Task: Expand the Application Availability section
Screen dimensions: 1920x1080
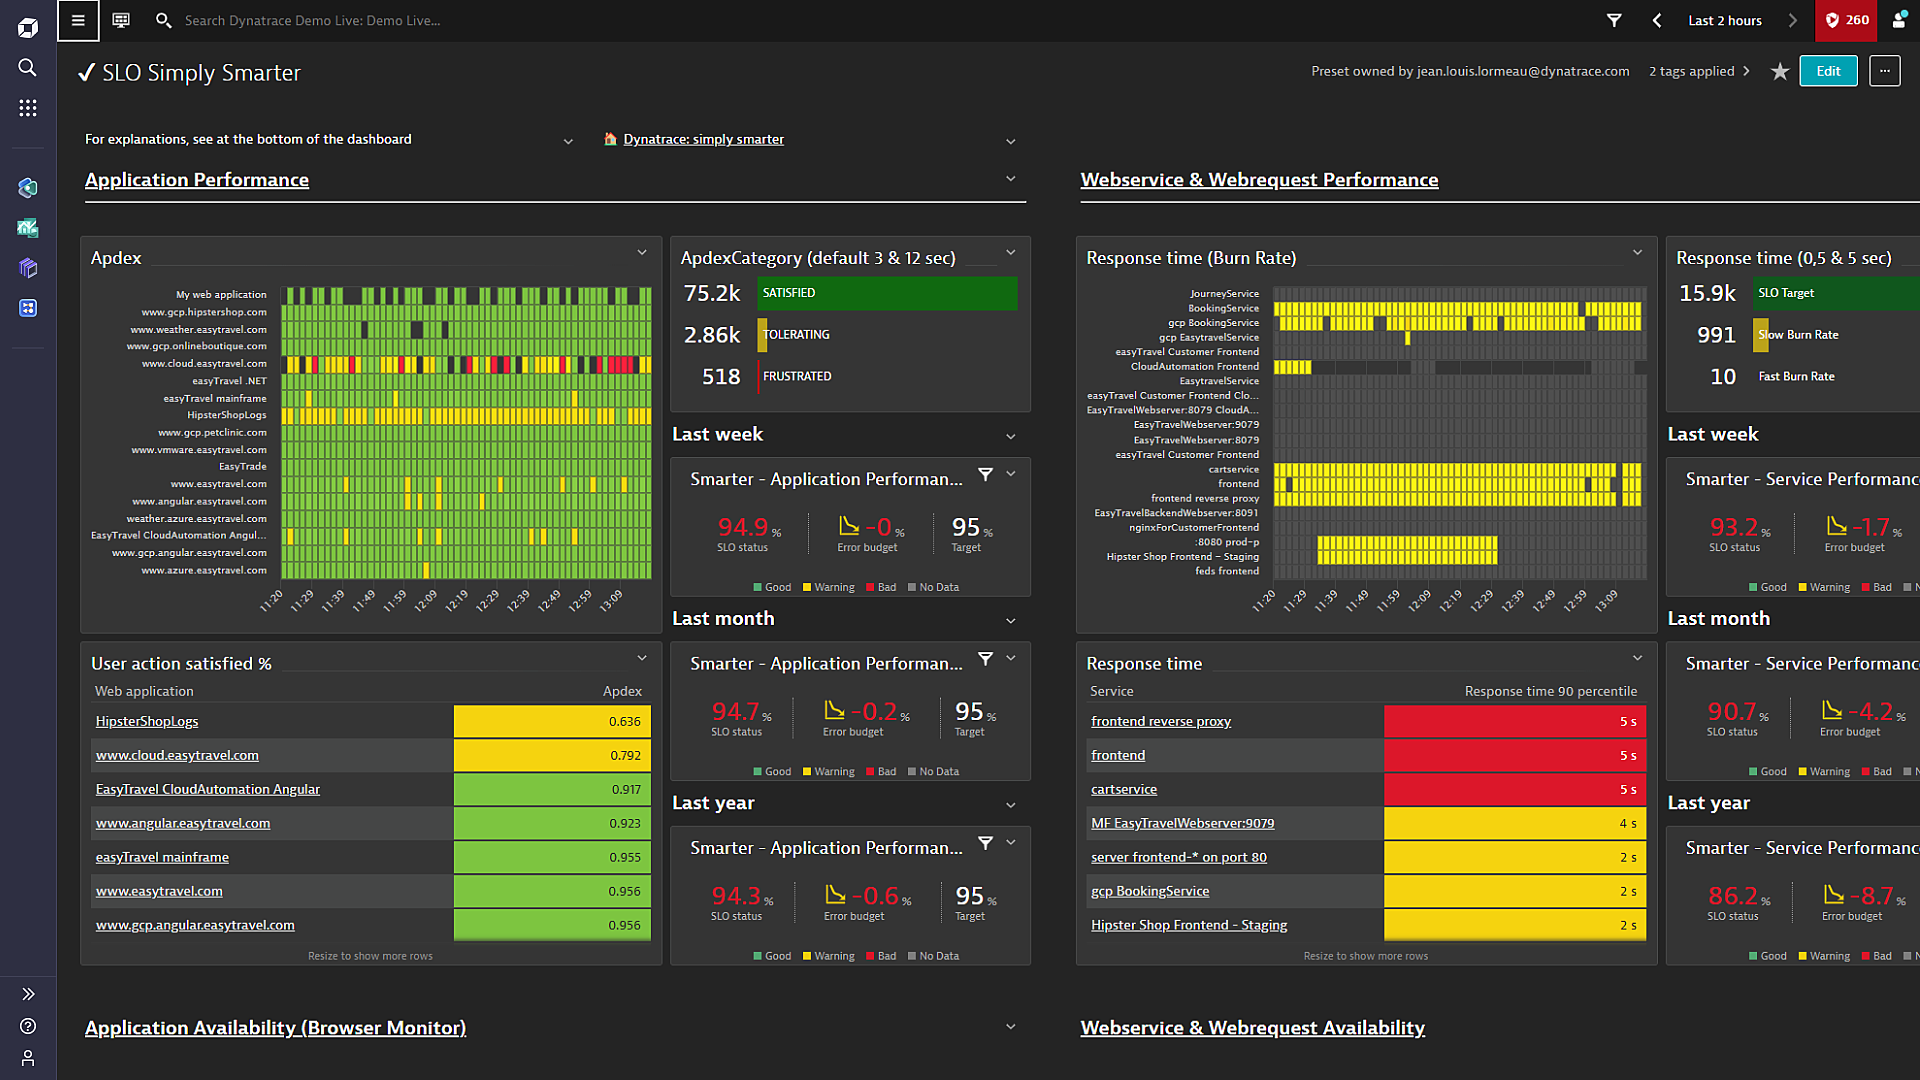Action: pos(1011,1027)
